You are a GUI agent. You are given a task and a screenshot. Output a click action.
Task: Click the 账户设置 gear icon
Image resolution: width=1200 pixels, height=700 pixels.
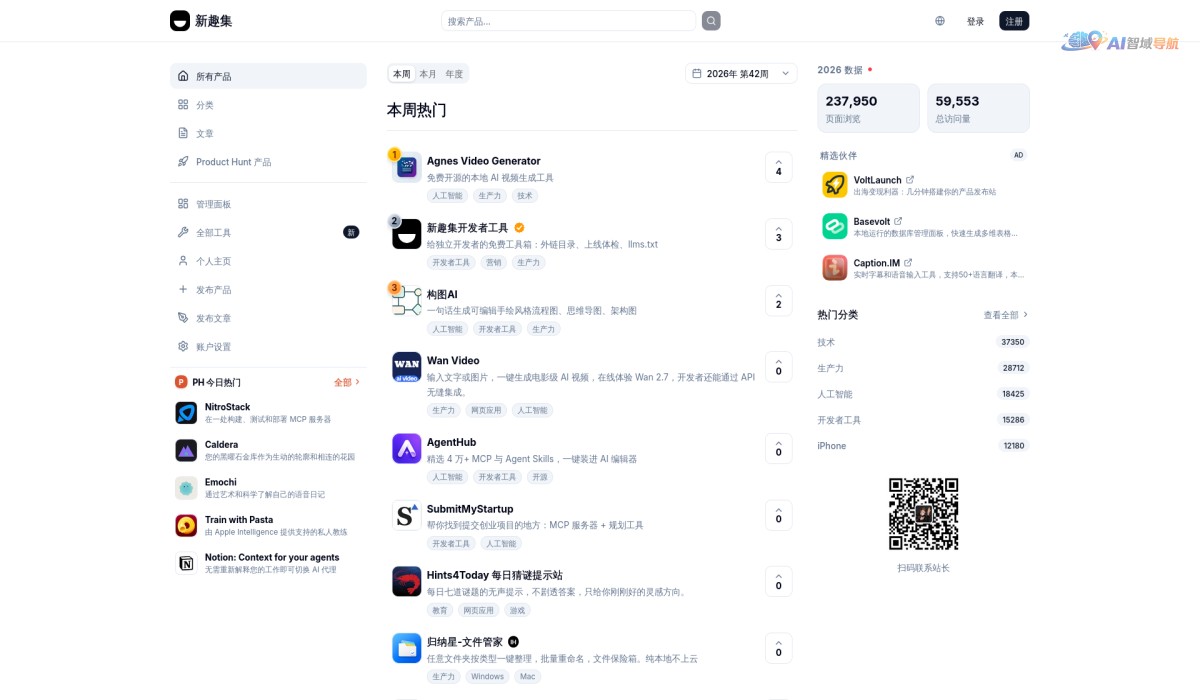[183, 346]
